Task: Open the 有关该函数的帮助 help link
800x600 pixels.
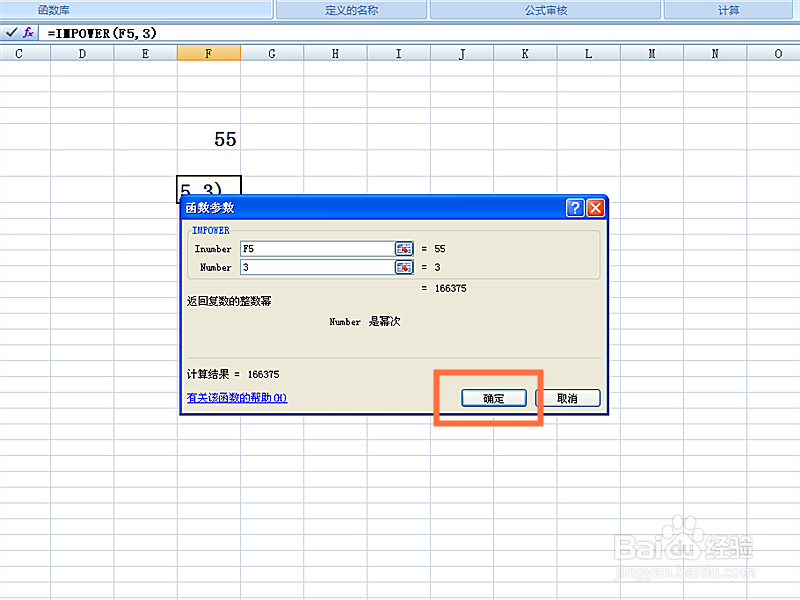Action: 235,398
